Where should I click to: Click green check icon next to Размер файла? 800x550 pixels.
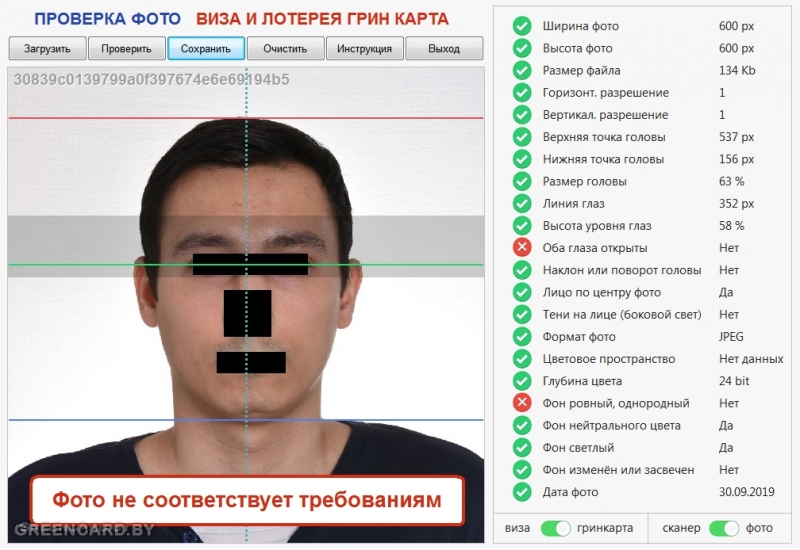[522, 70]
